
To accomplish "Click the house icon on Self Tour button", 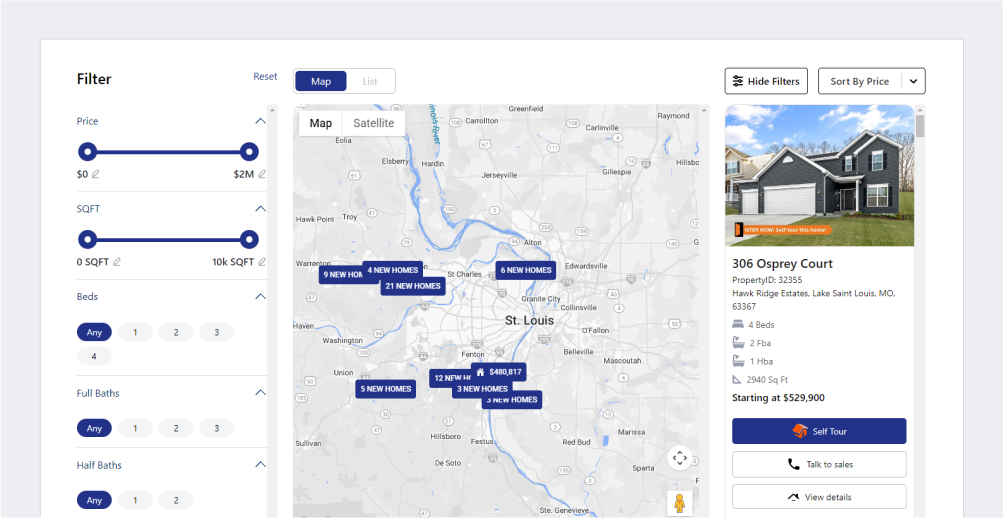I will click(x=800, y=431).
